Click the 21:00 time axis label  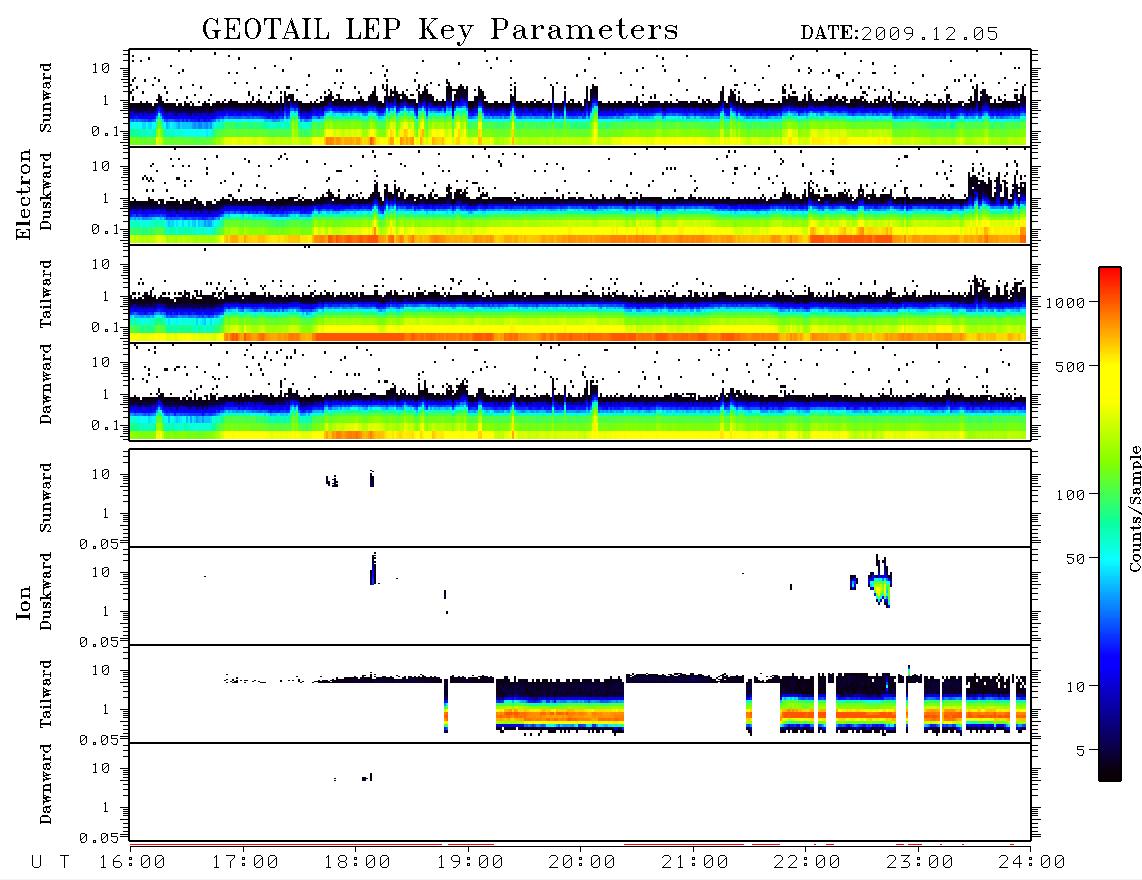[x=696, y=863]
